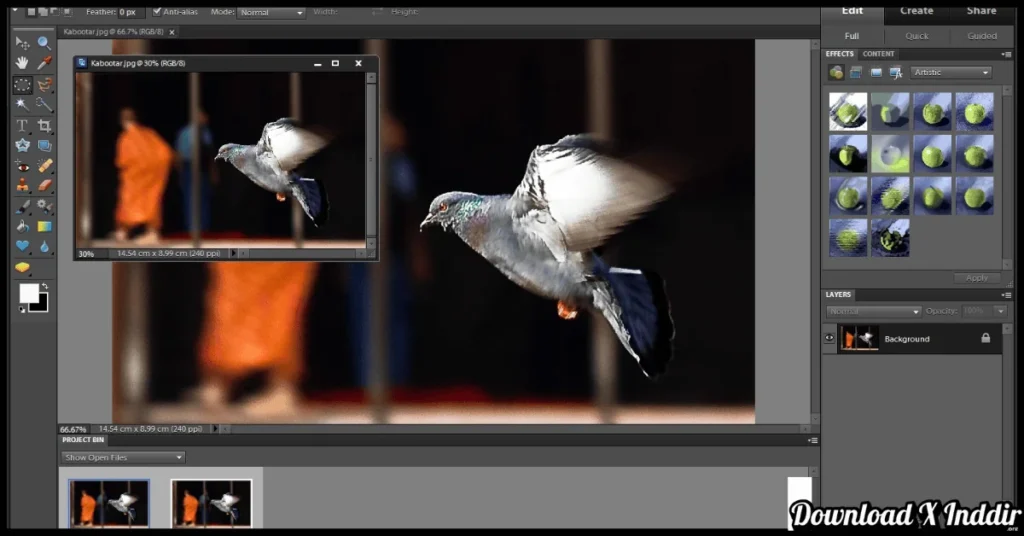Viewport: 1024px width, 536px height.
Task: Hide the Background layer with eye icon
Action: click(829, 339)
